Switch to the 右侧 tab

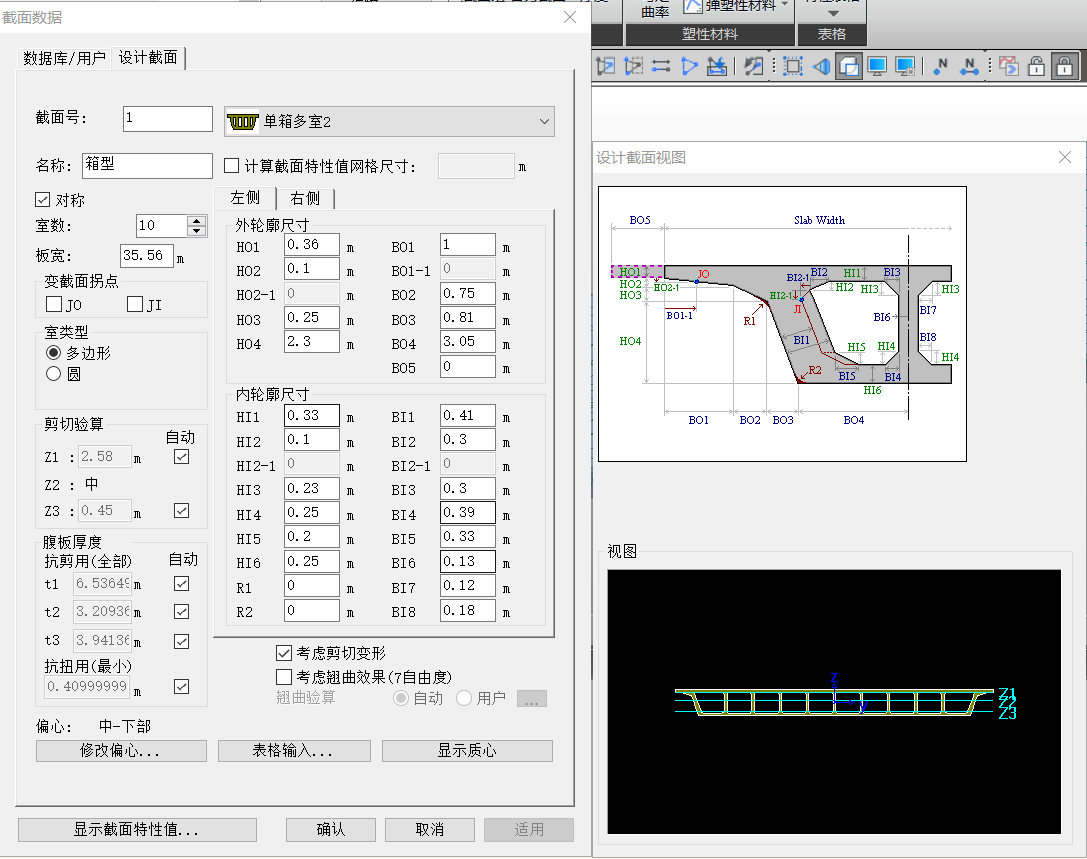(305, 198)
